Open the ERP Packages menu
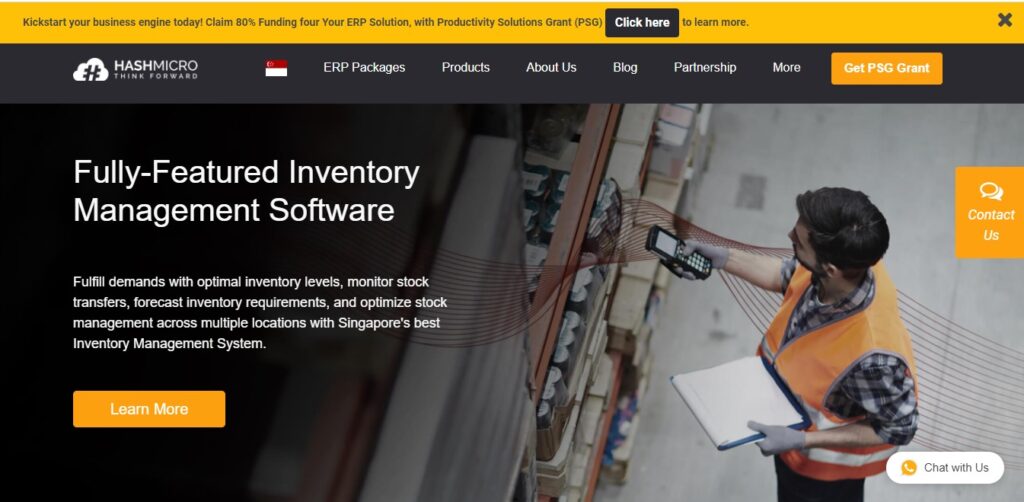The width and height of the screenshot is (1024, 502). 364,67
